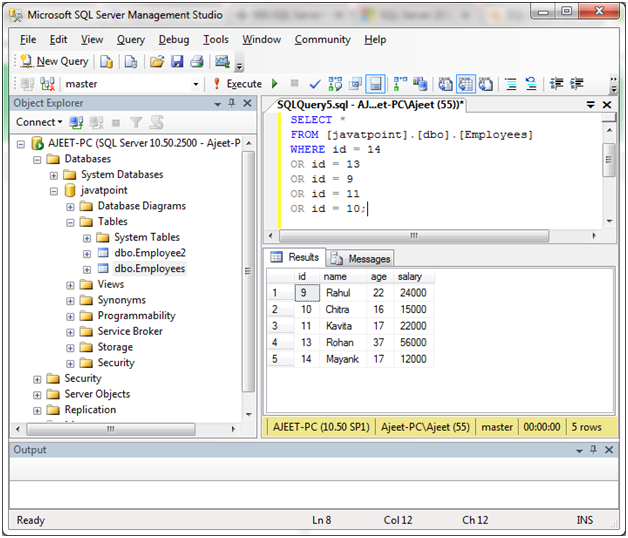Select the salary cell 56000
Image resolution: width=628 pixels, height=538 pixels.
tap(413, 343)
